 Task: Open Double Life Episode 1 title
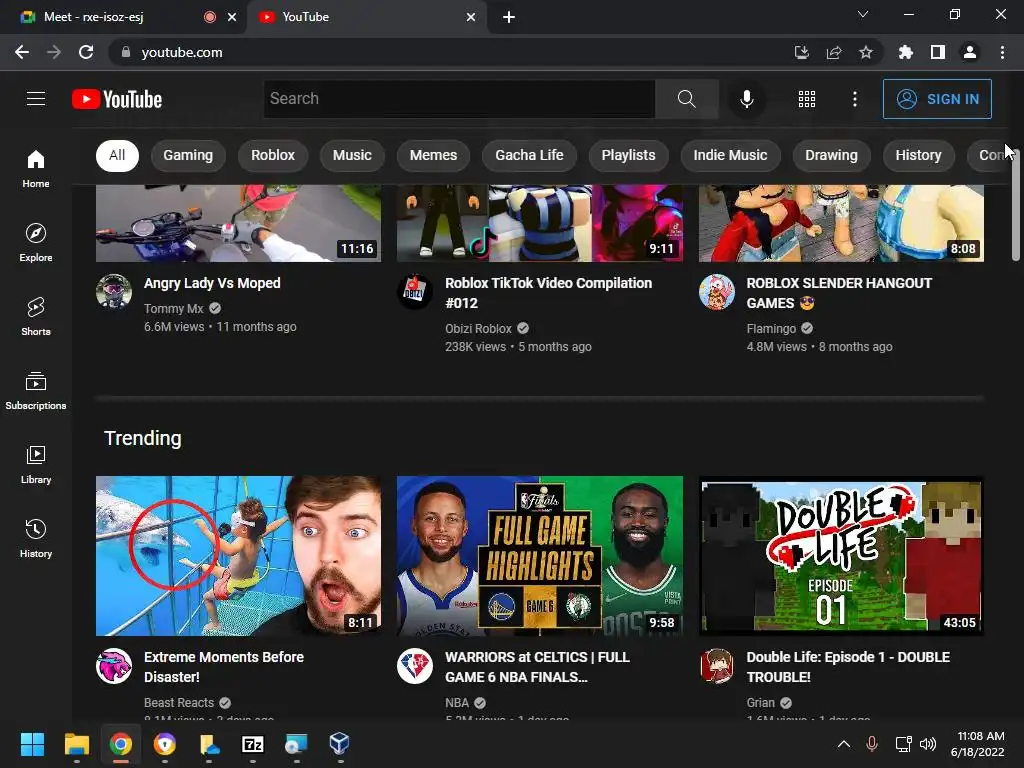pos(848,667)
